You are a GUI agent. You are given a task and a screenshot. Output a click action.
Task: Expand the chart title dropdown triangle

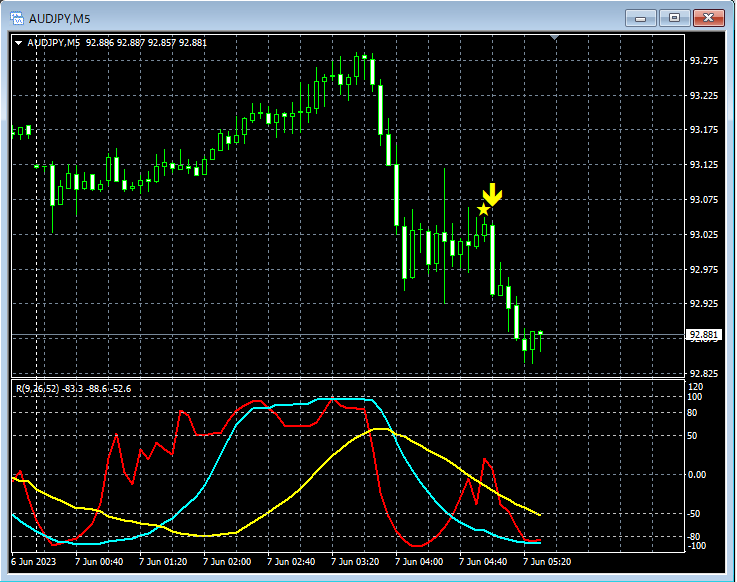(18, 43)
